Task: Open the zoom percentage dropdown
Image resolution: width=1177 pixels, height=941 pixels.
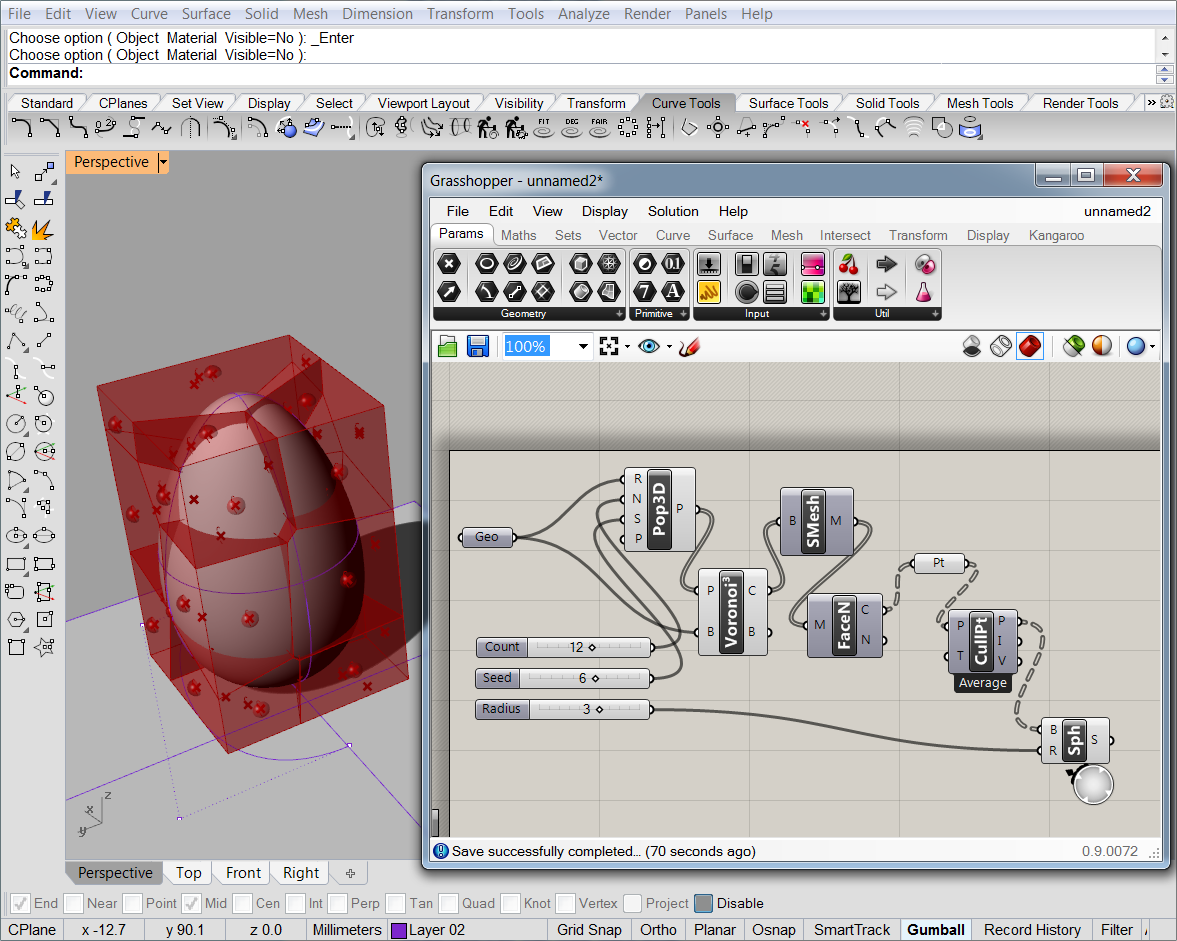Action: coord(584,346)
